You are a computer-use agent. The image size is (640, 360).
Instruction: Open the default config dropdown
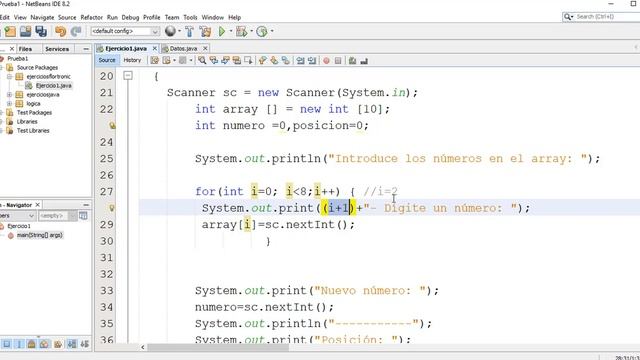click(155, 31)
